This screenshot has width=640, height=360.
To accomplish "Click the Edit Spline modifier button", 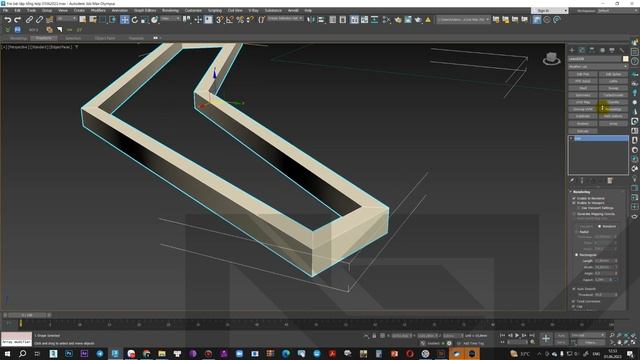I will (613, 74).
